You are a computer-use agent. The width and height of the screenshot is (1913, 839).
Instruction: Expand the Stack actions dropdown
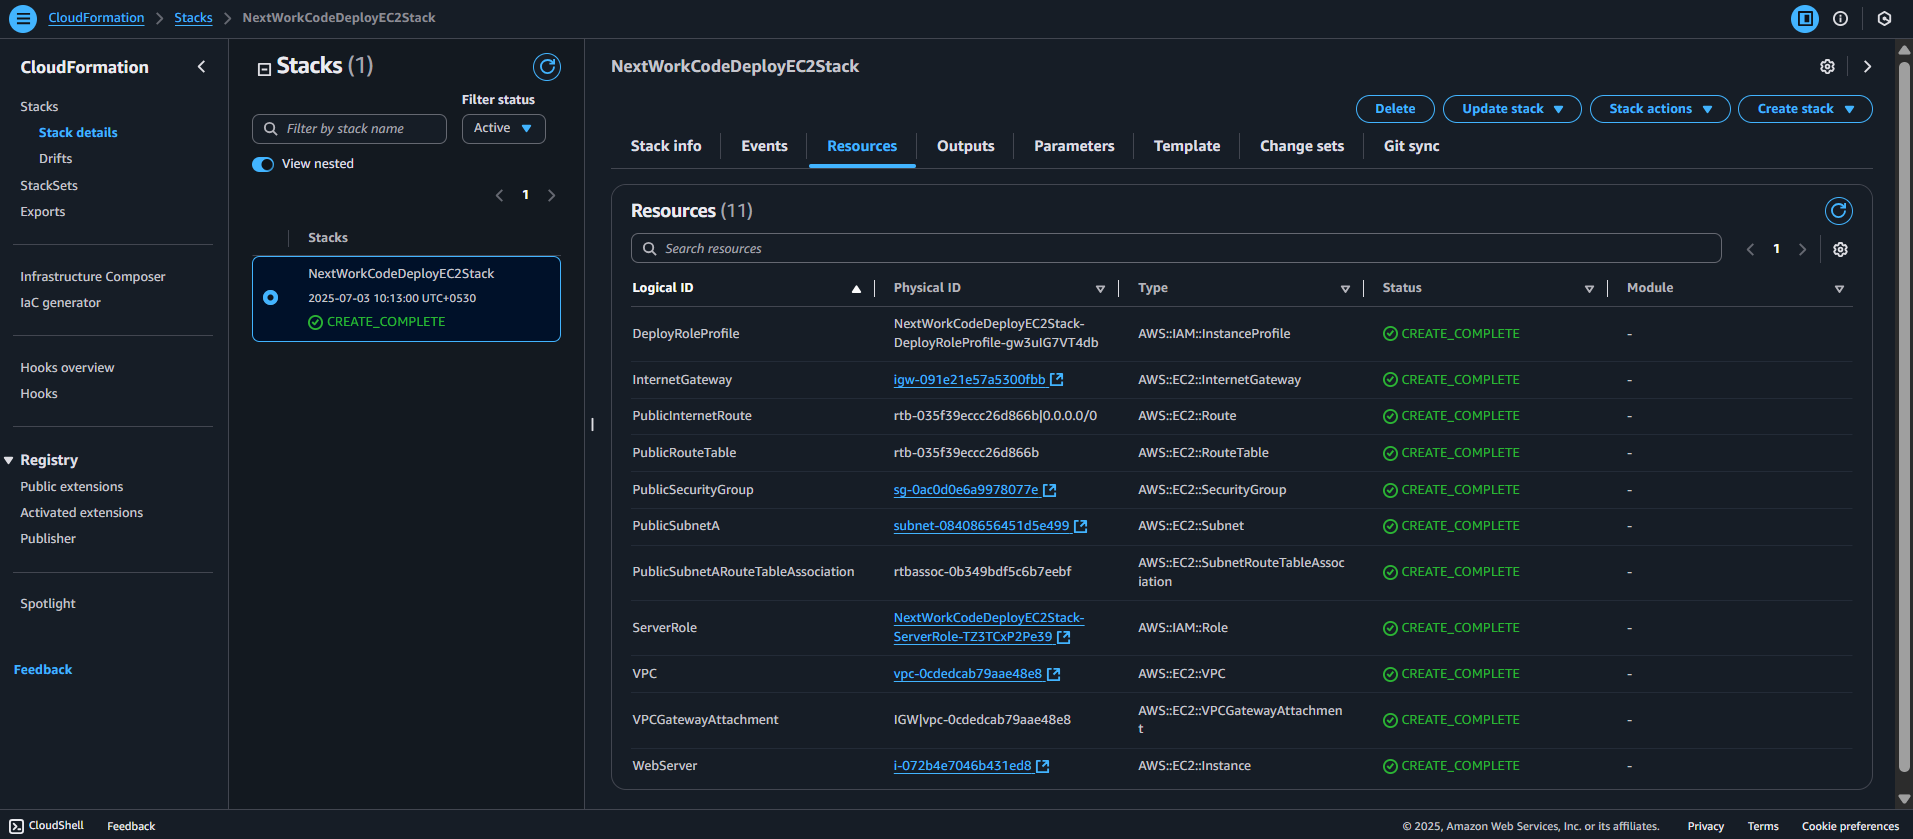click(1660, 109)
